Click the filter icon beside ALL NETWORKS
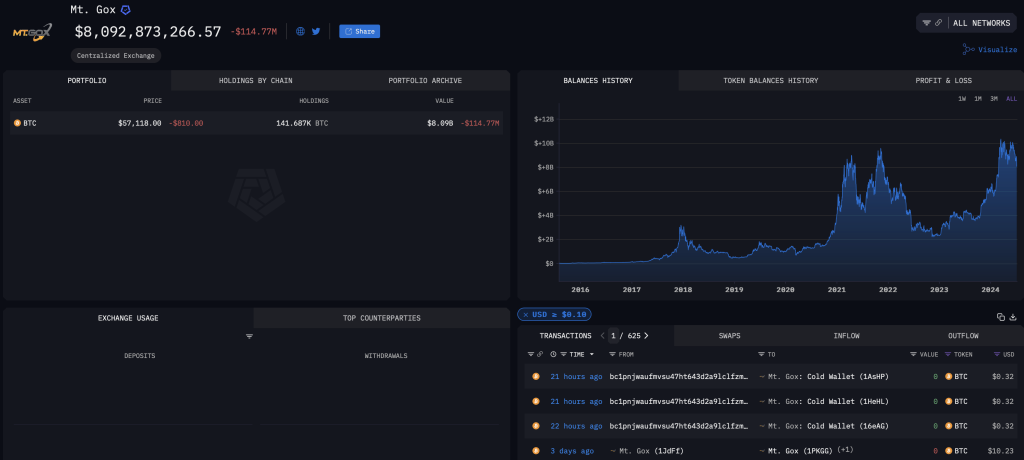The width and height of the screenshot is (1024, 460). pyautogui.click(x=926, y=23)
